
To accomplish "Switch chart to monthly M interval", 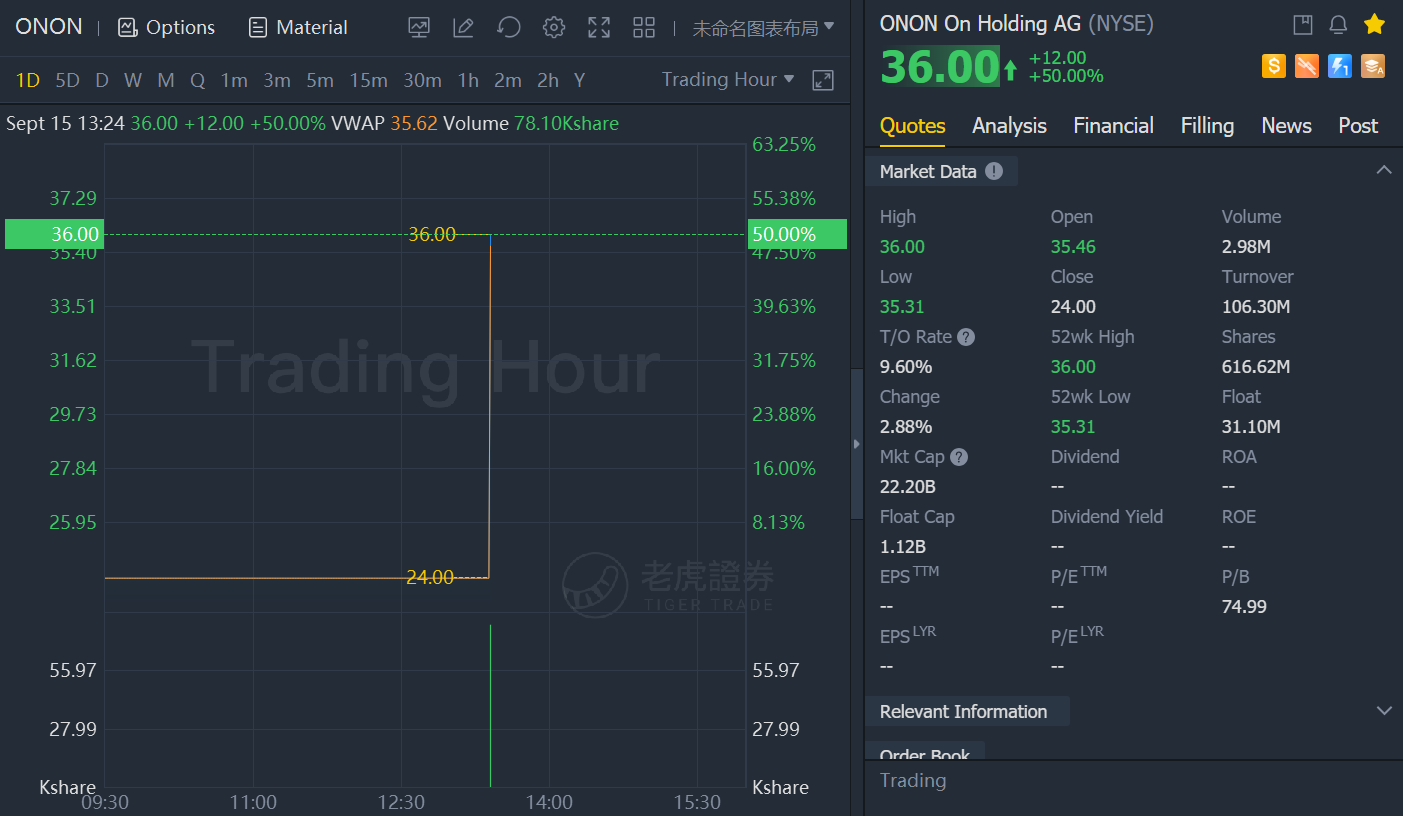I will coord(166,80).
